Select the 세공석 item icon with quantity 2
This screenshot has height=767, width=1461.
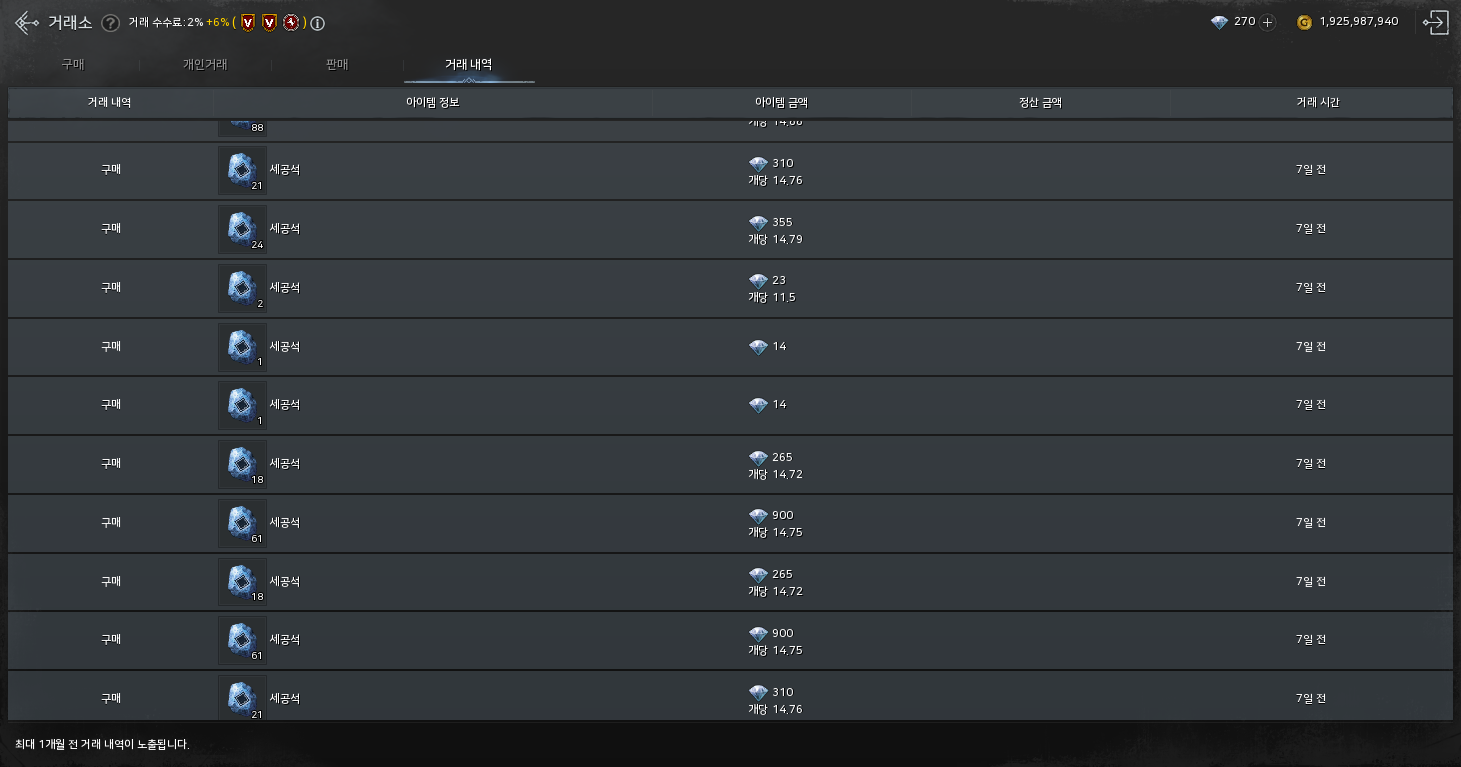click(x=242, y=288)
